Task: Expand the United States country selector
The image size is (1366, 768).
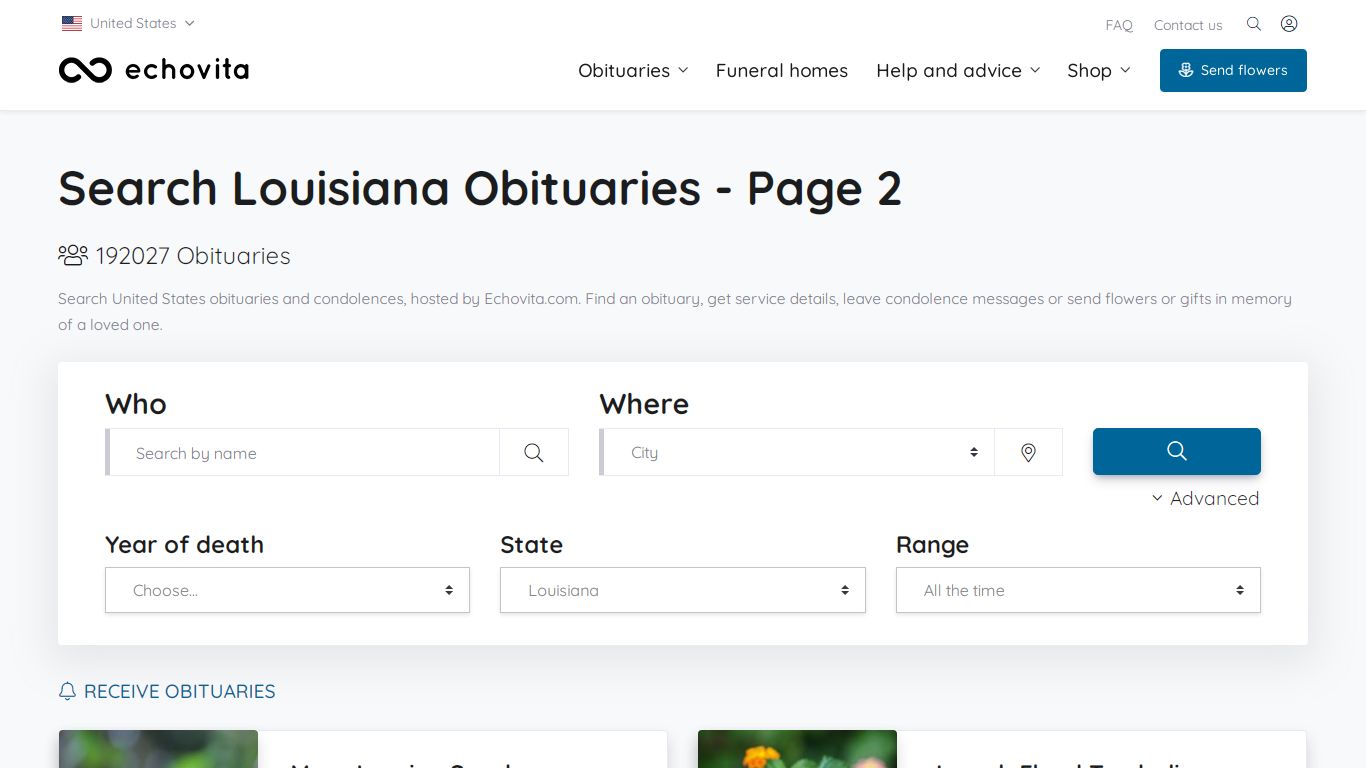Action: pyautogui.click(x=128, y=23)
